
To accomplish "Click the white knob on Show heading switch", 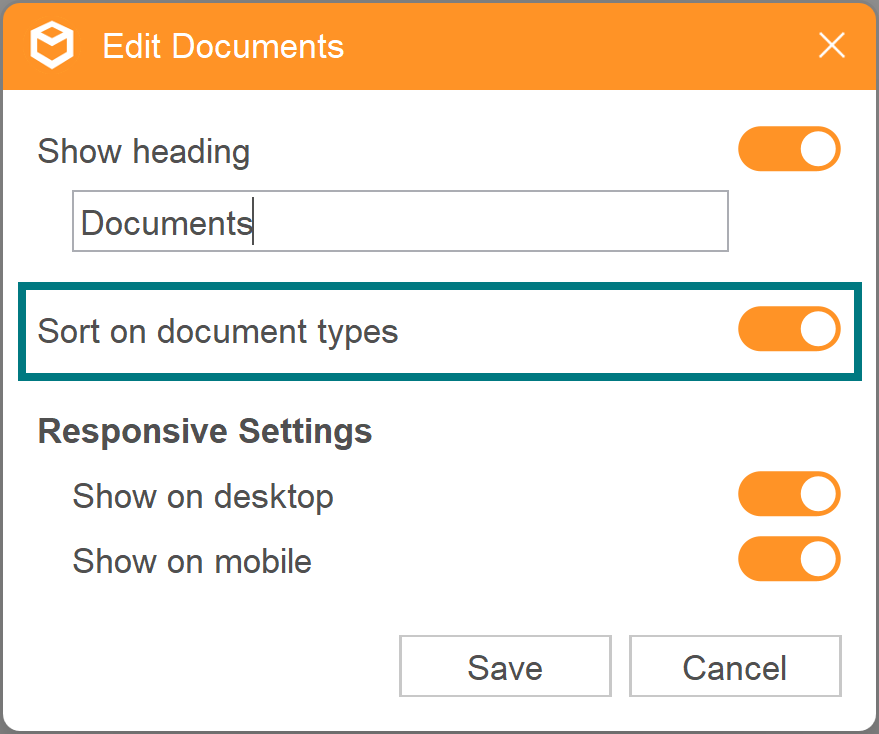I will coord(817,150).
